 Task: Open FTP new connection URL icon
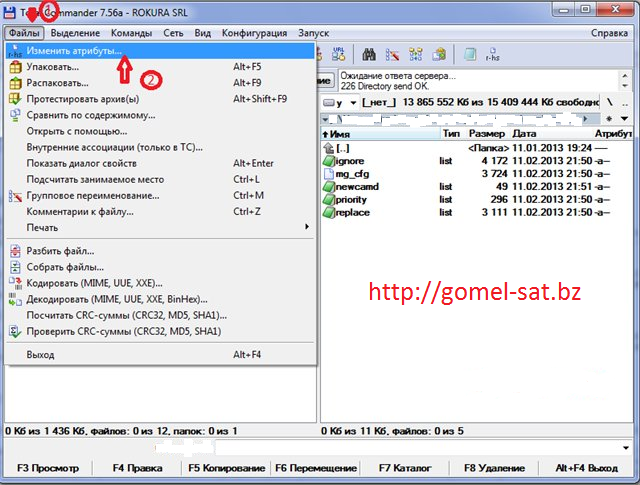coord(338,54)
